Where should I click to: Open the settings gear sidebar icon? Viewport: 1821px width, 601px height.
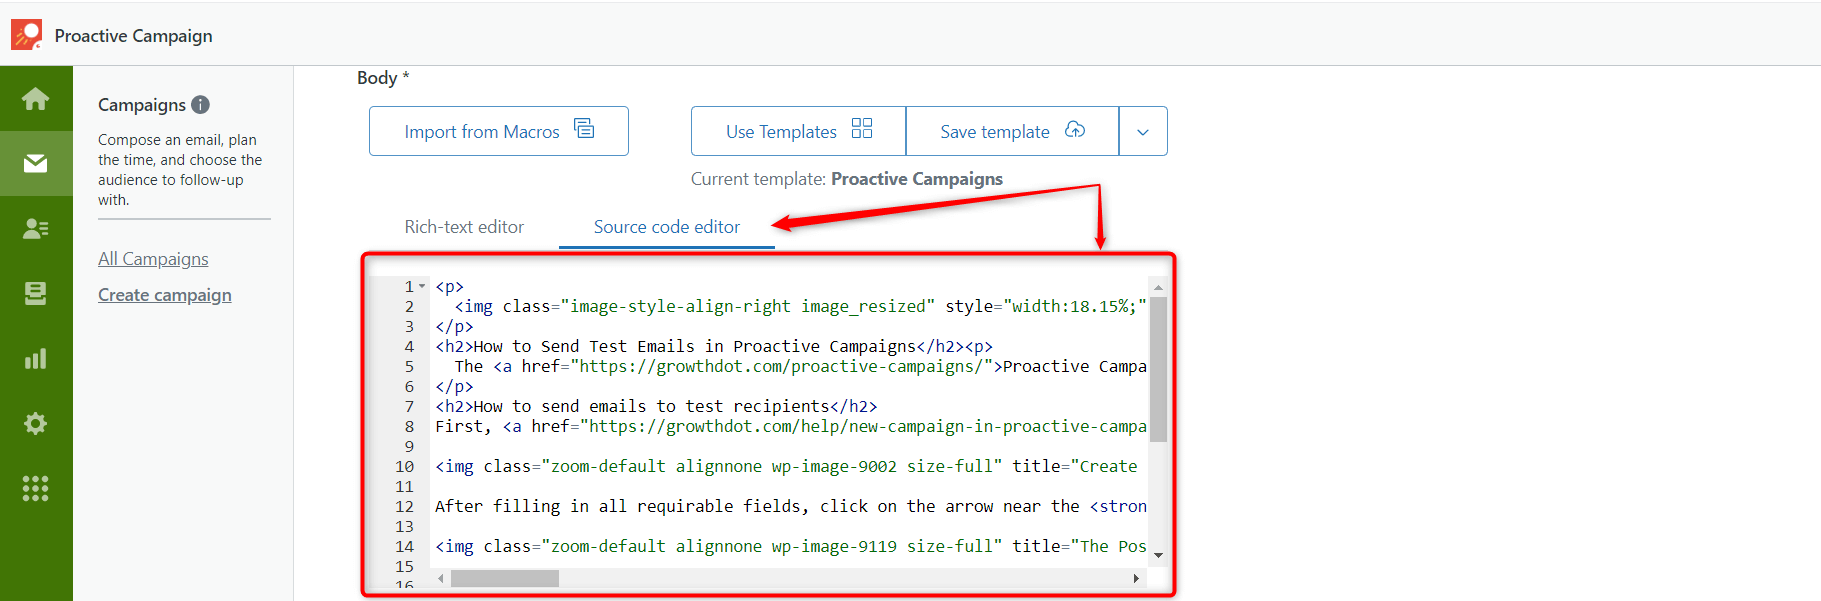(x=36, y=423)
